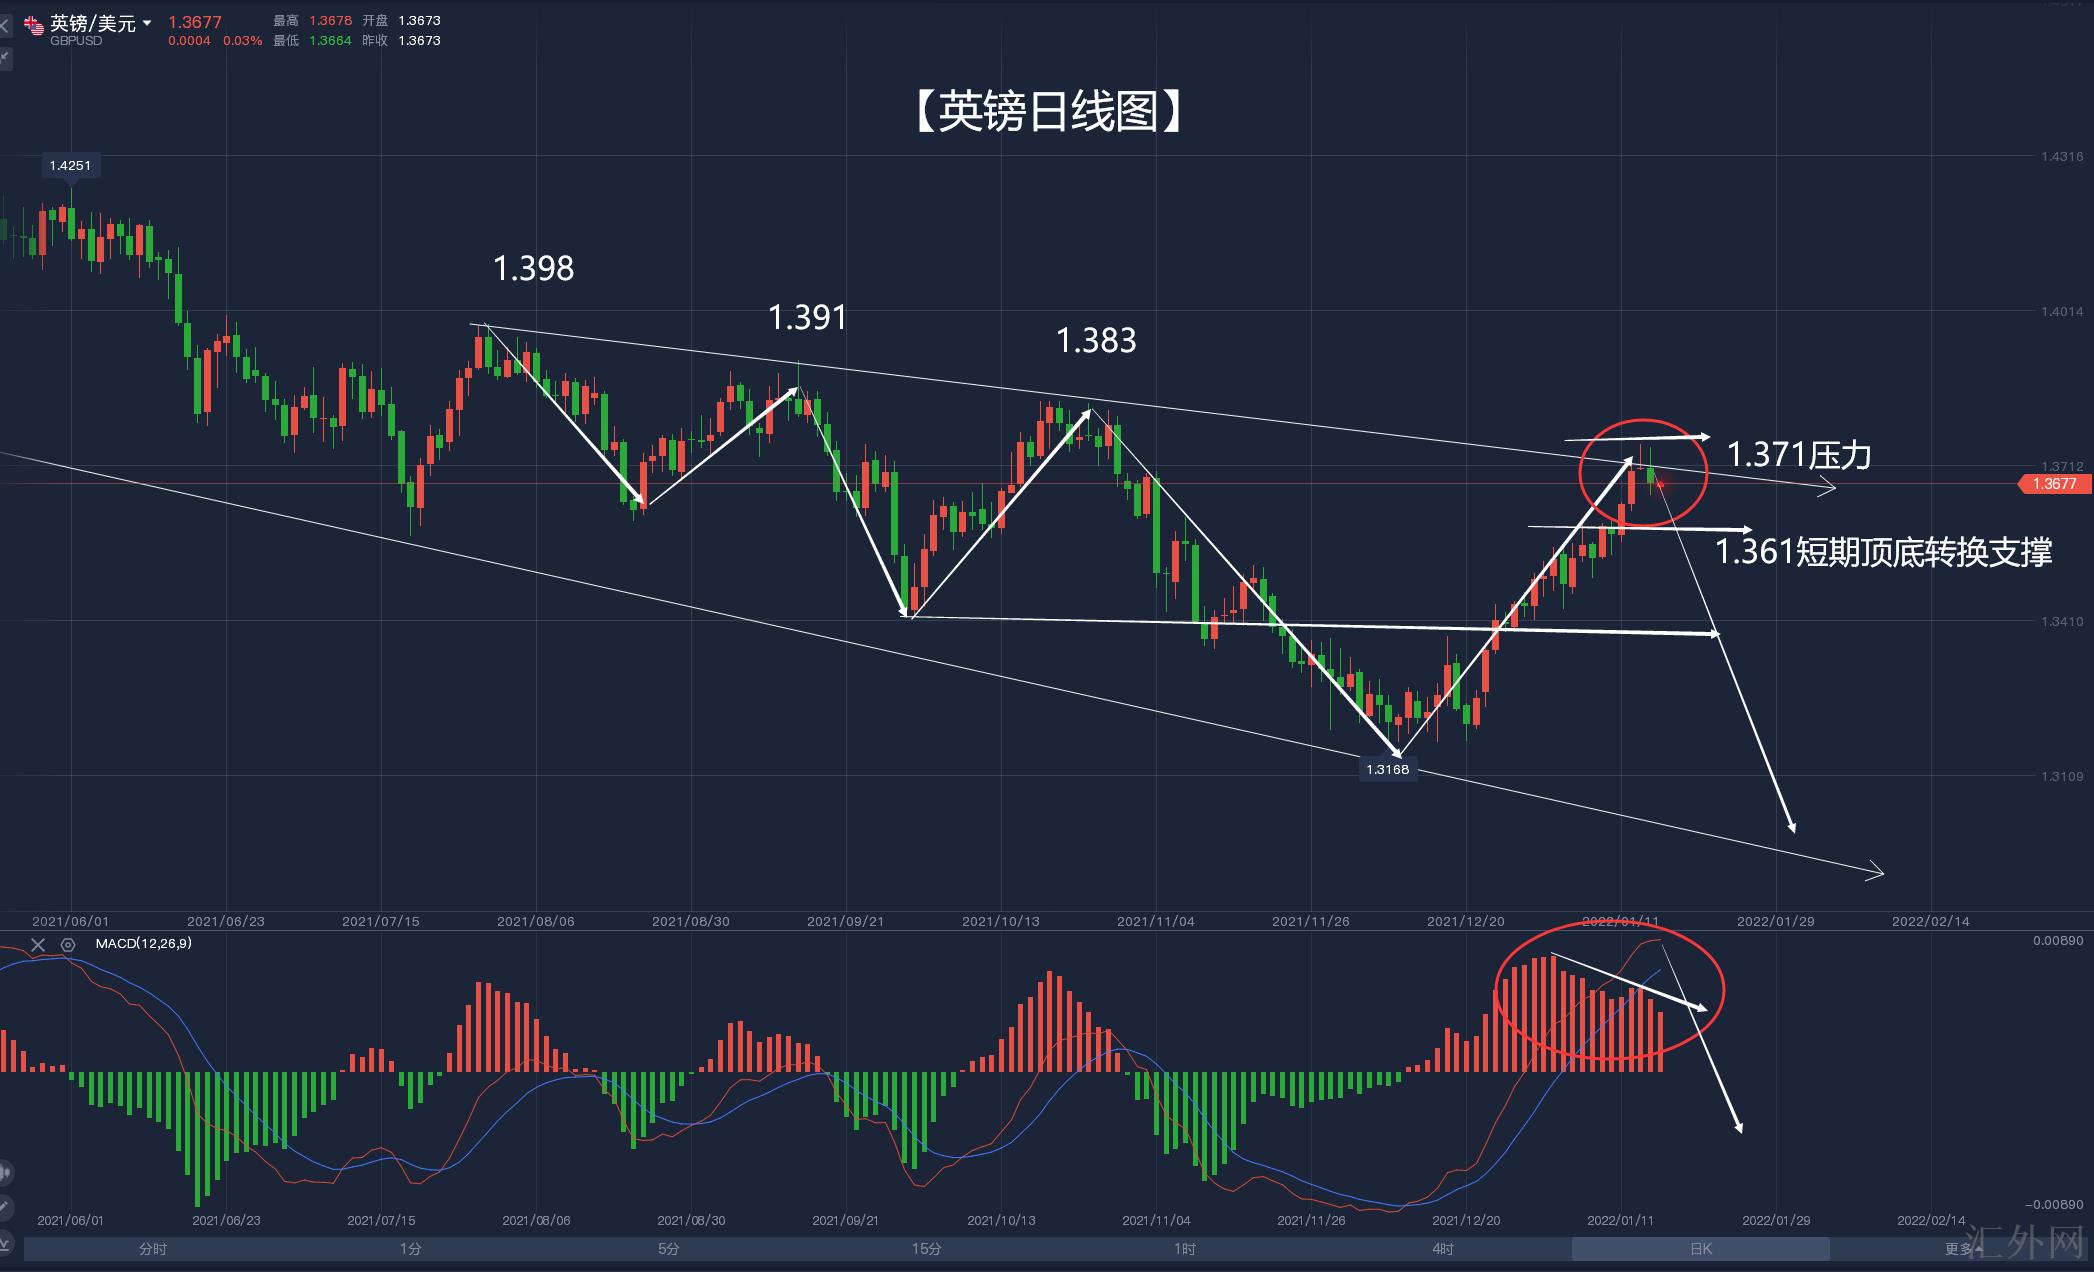Click the MACD(12,26,9) indicator label

143,944
